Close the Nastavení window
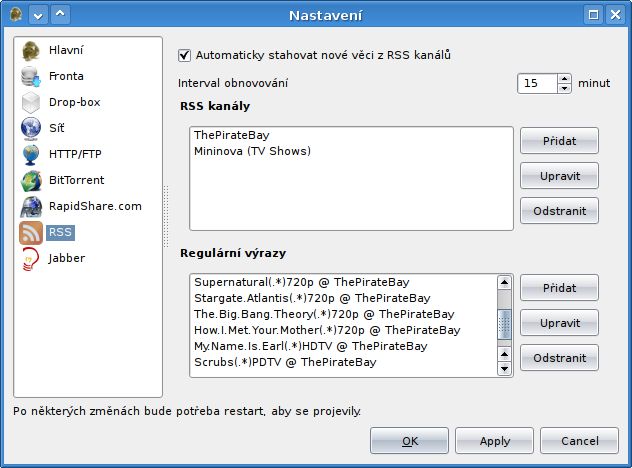Image resolution: width=632 pixels, height=468 pixels. 615,15
